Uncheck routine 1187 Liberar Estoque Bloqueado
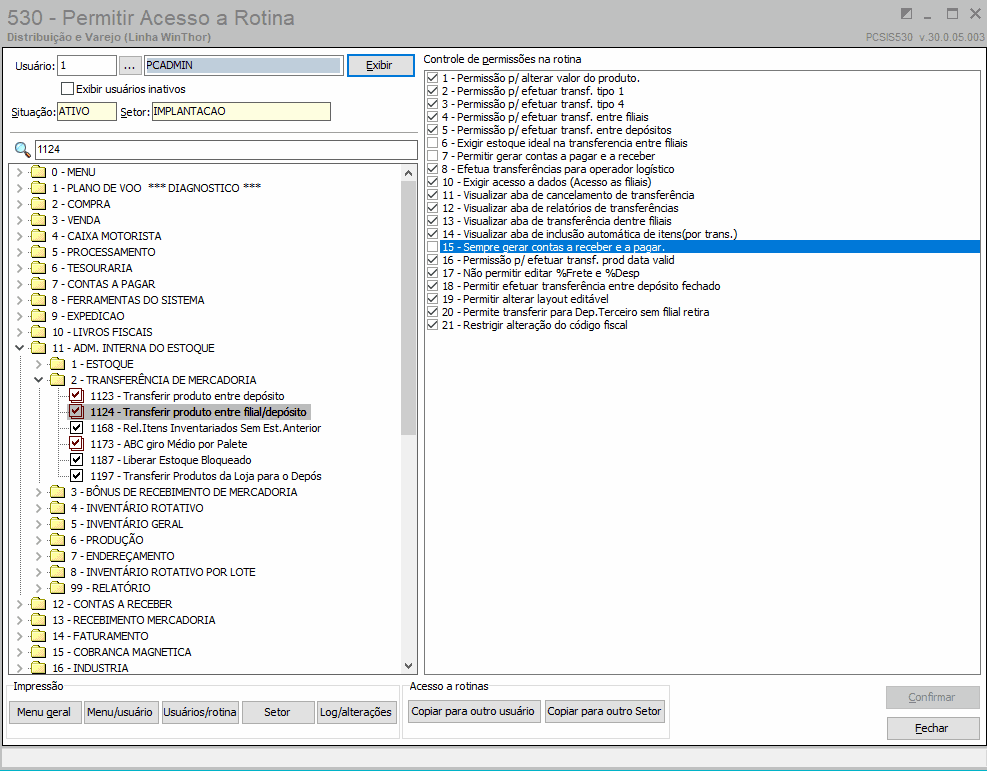The image size is (987, 771). (x=76, y=460)
